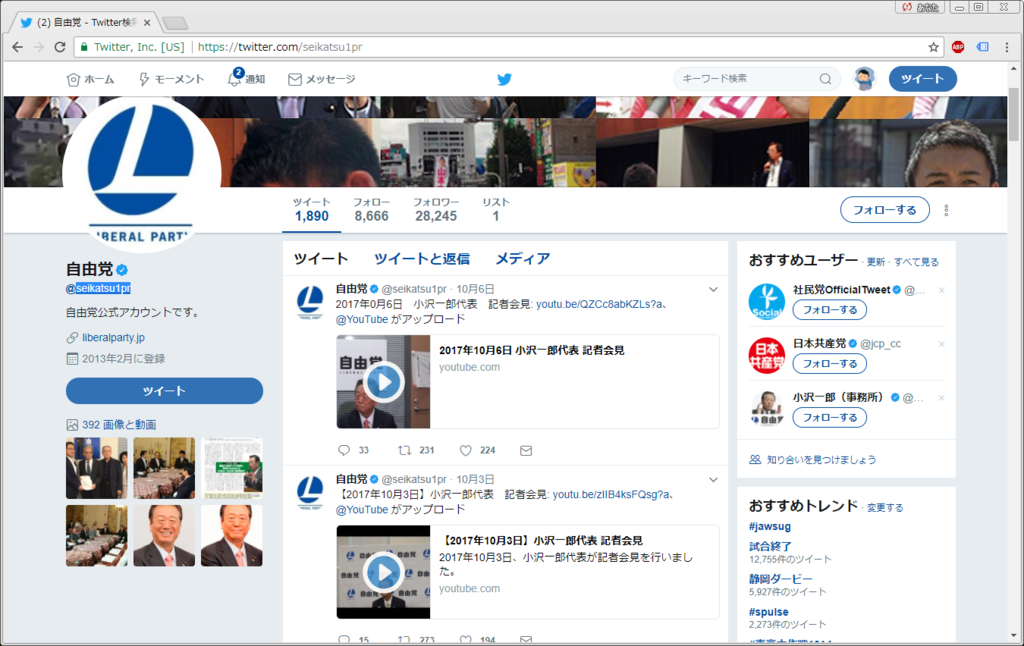Click the page vertical scrollbar thumb
This screenshot has width=1024, height=646.
point(1014,112)
